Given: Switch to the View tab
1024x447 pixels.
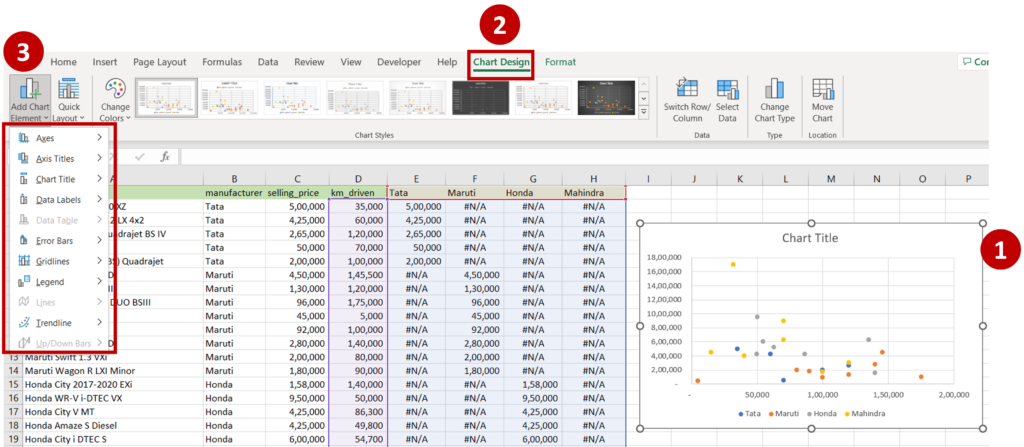Looking at the screenshot, I should coord(351,62).
